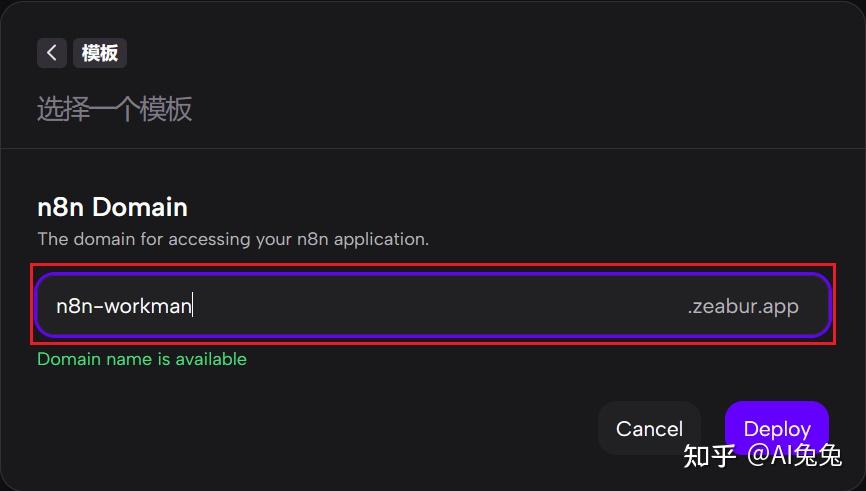The width and height of the screenshot is (866, 491).
Task: Click the 知乎 watermark logo
Action: [x=709, y=456]
